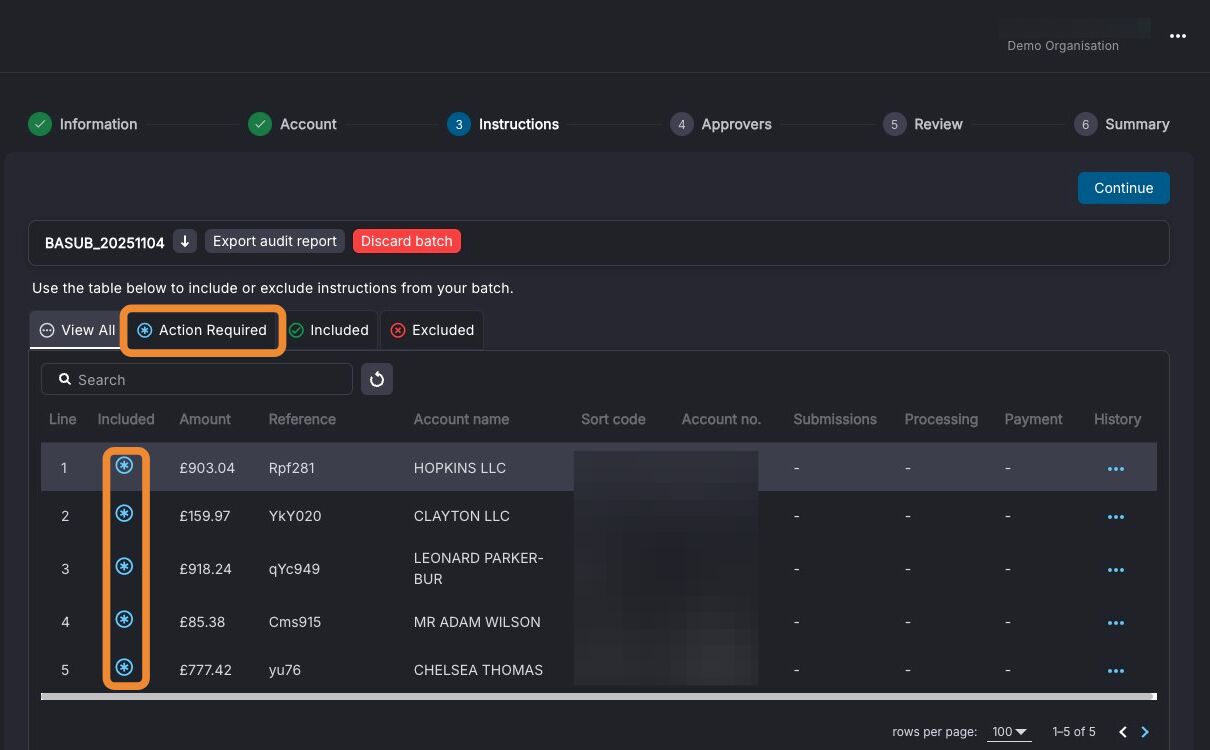Click the Account name column header
Screen dimensions: 1210x750
(x=461, y=419)
